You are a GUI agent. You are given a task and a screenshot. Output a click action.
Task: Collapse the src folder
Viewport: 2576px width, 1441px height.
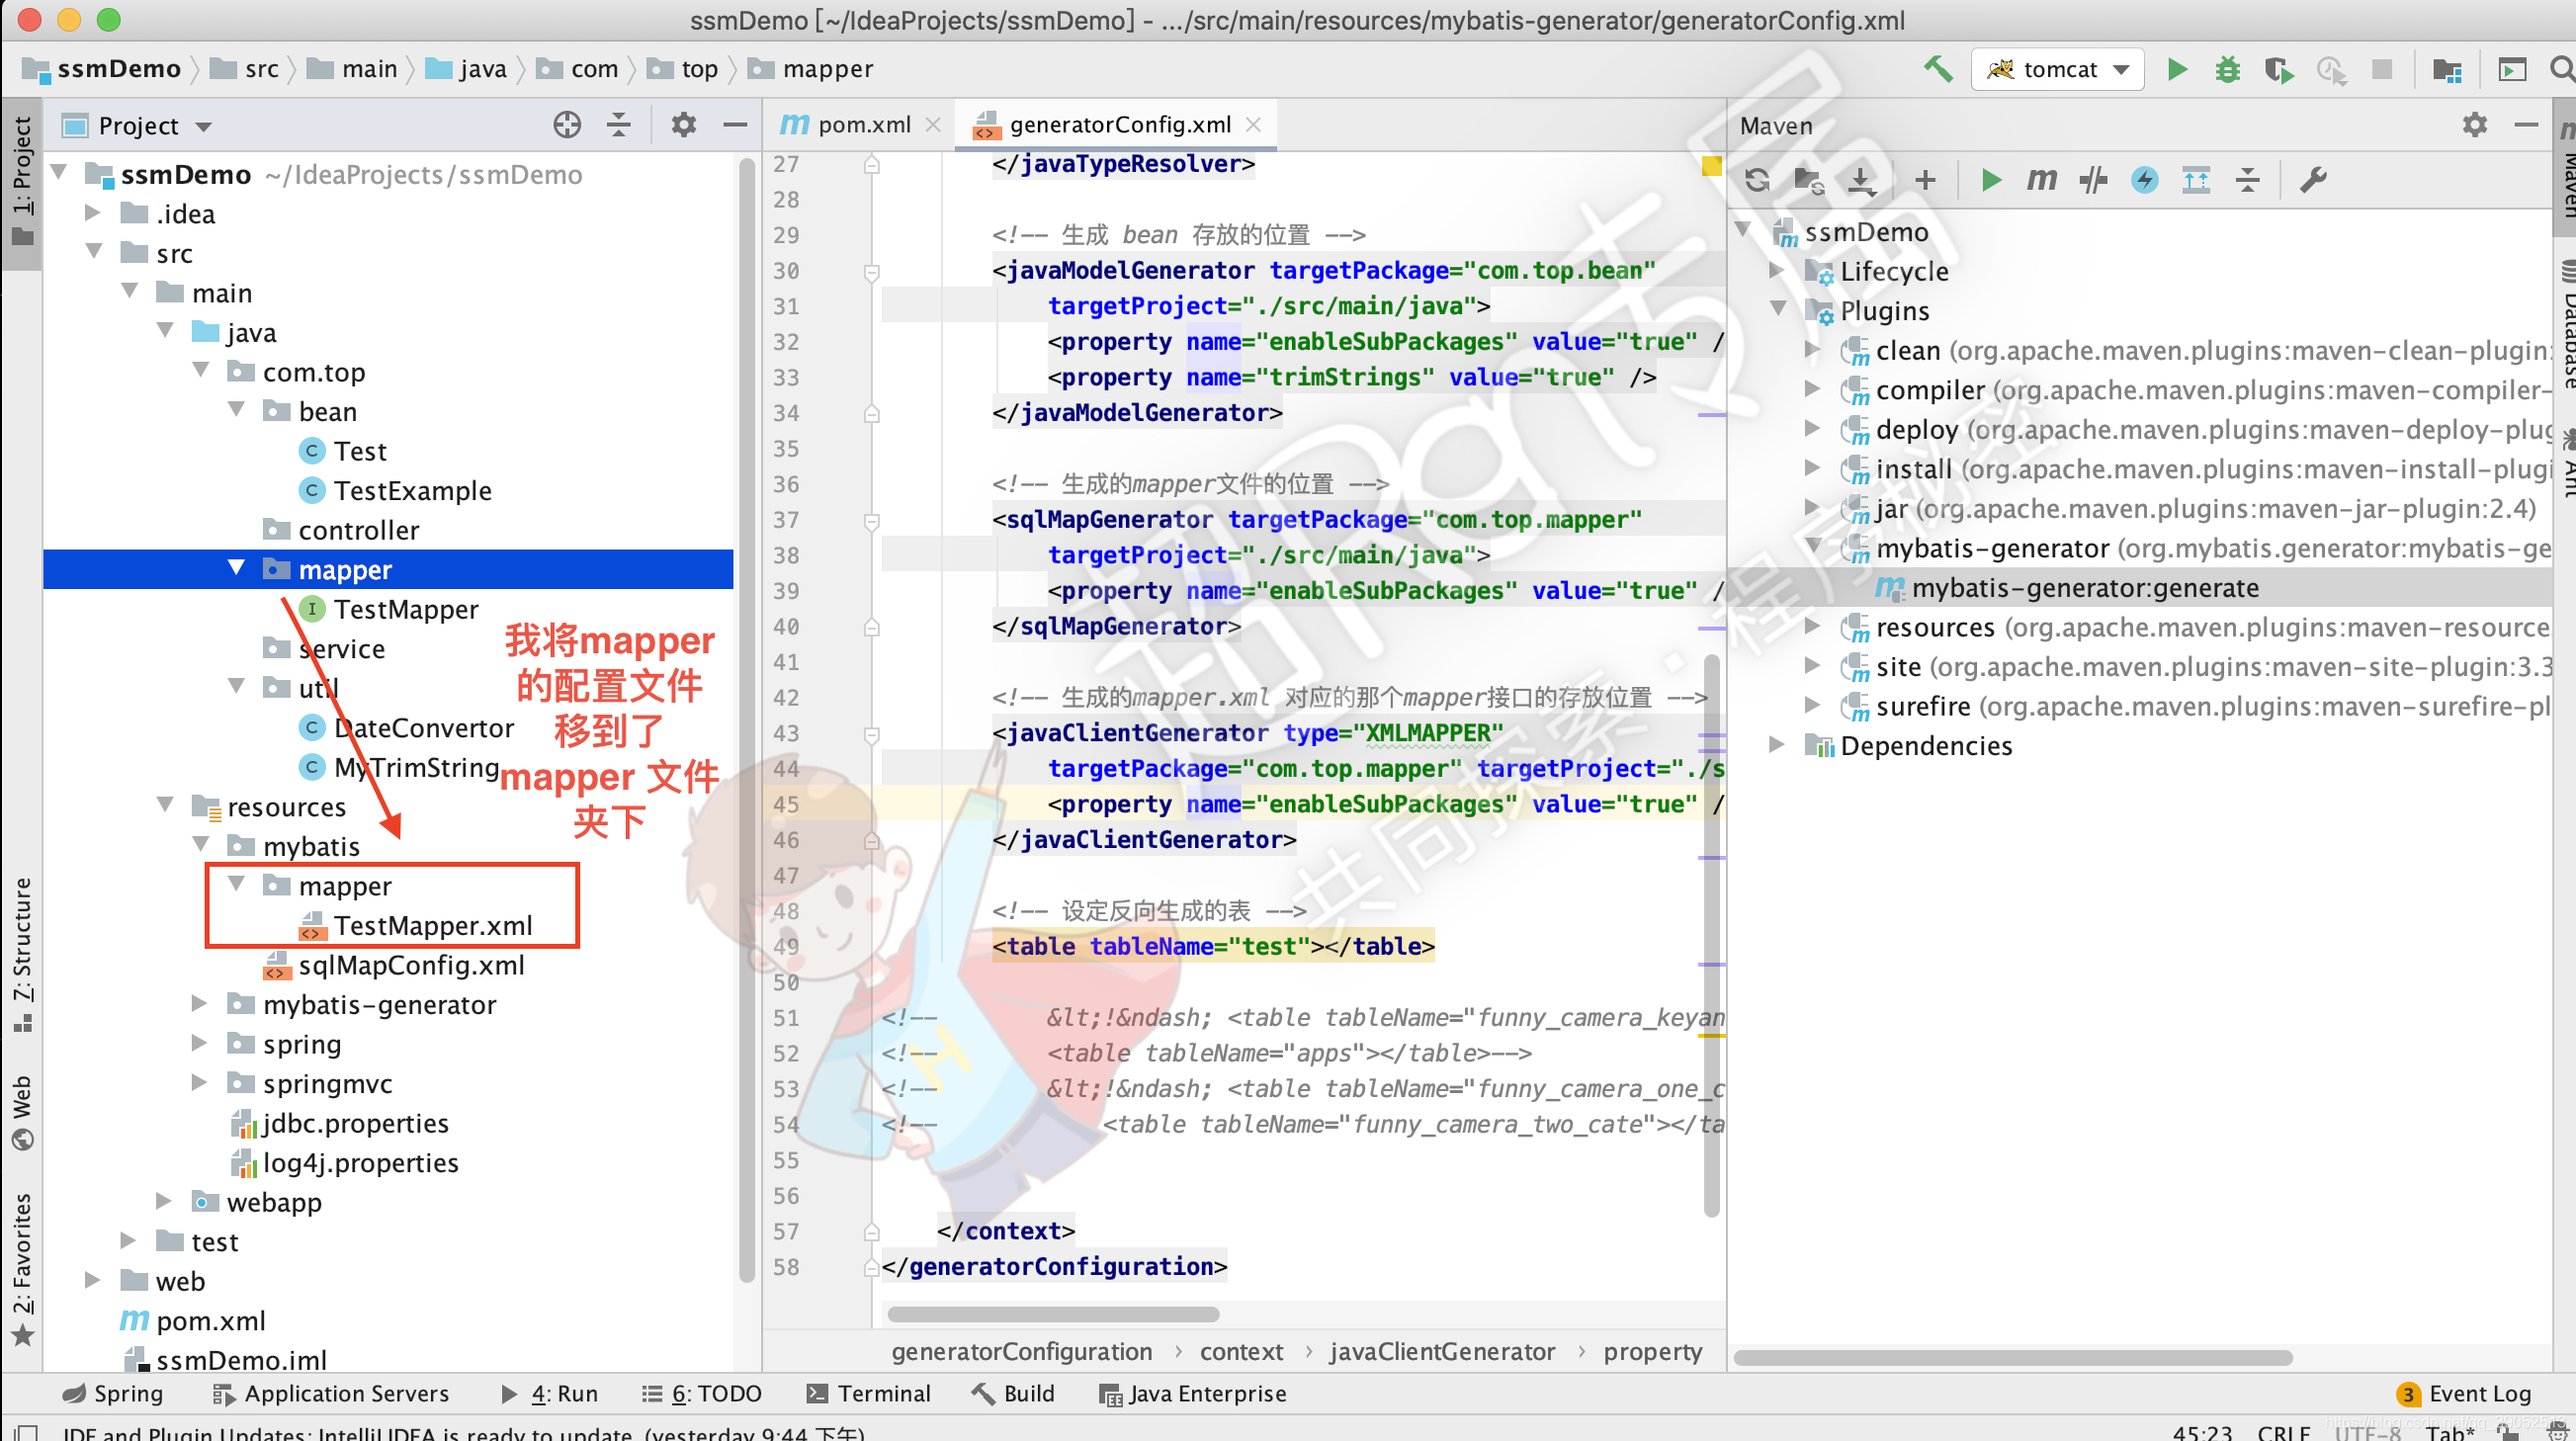tap(94, 252)
